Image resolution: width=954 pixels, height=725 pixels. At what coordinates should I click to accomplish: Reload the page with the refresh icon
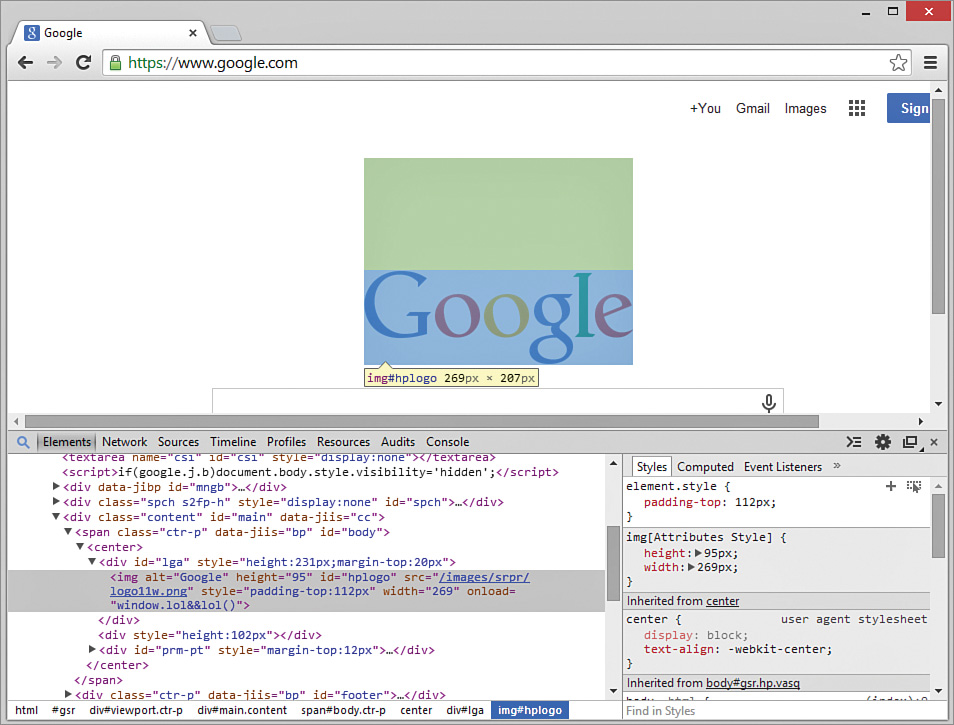coord(83,62)
